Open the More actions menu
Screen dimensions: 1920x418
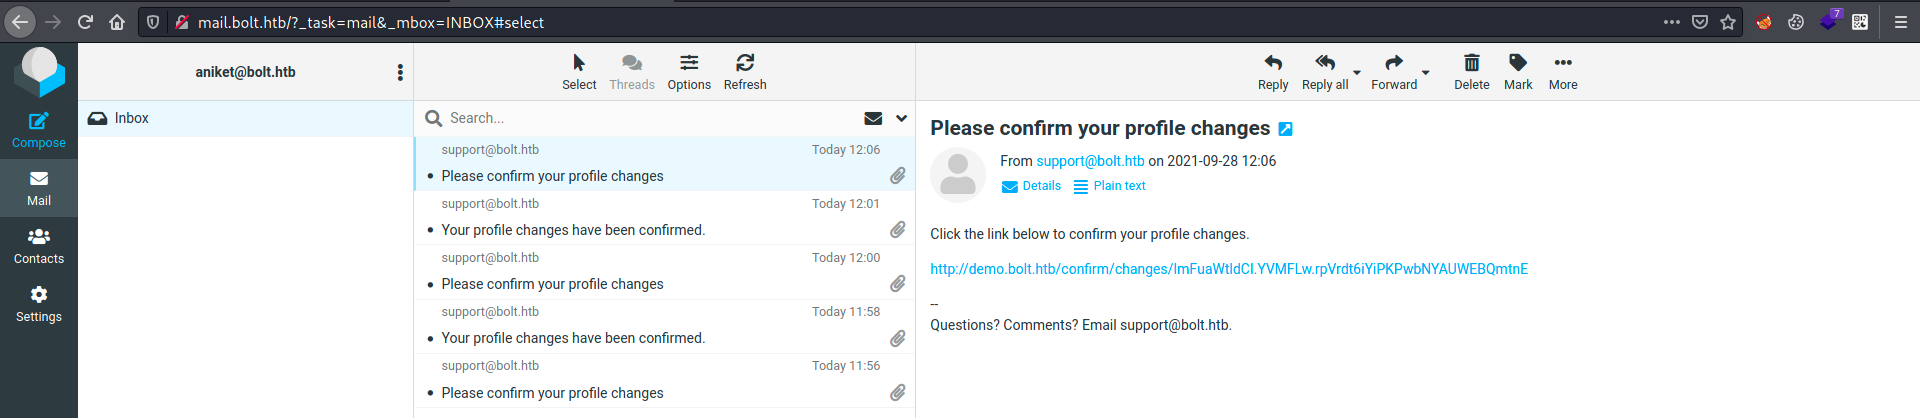click(1563, 72)
